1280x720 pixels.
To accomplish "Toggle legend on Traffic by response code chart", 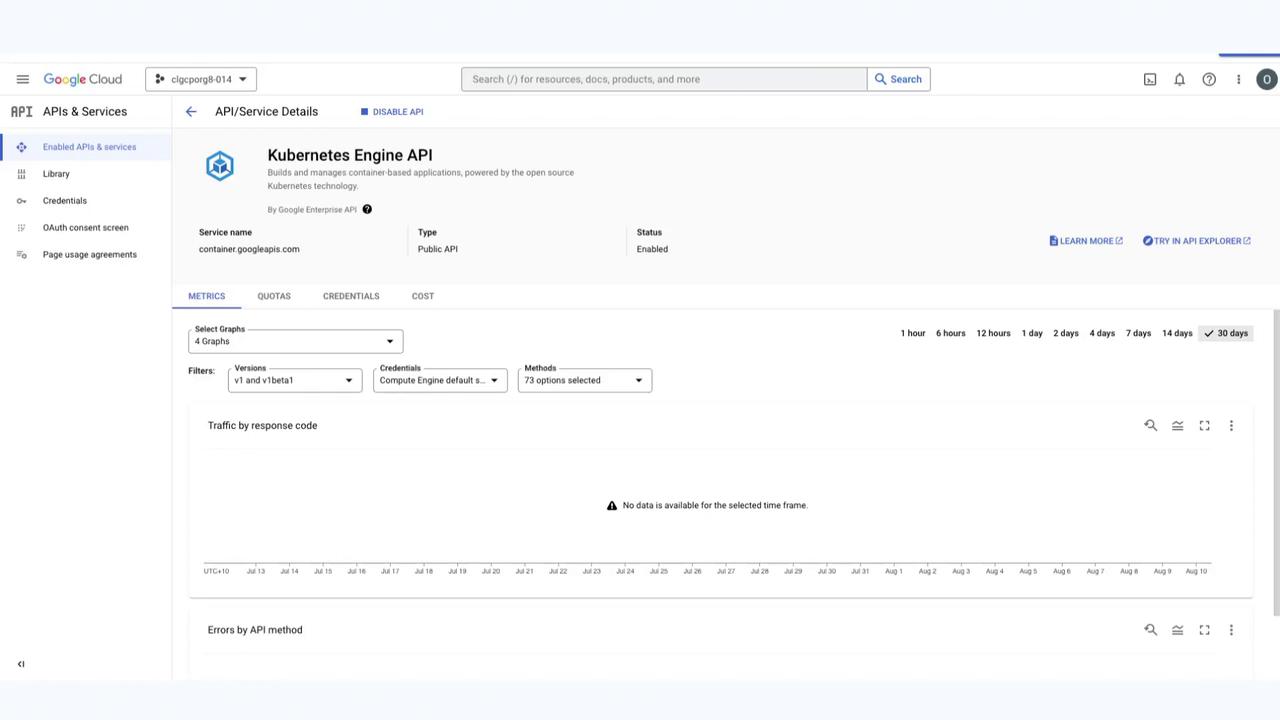I will [1177, 426].
